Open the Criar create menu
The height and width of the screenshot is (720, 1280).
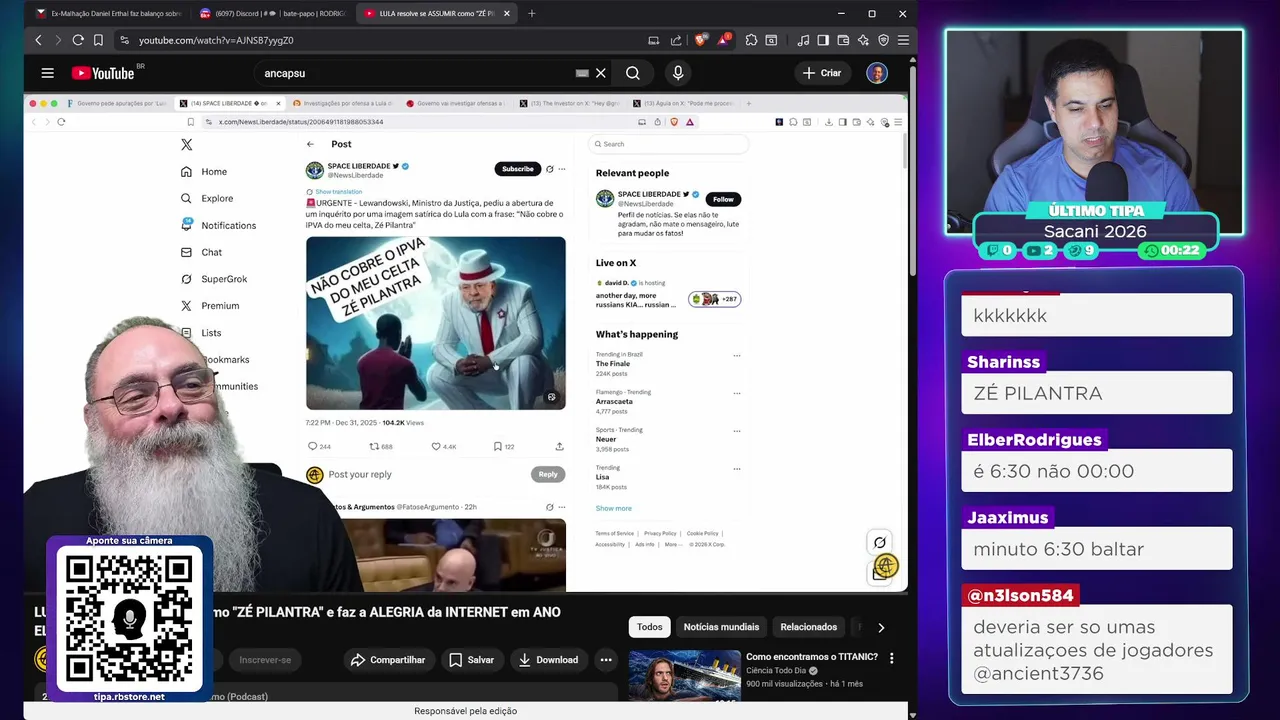[822, 73]
